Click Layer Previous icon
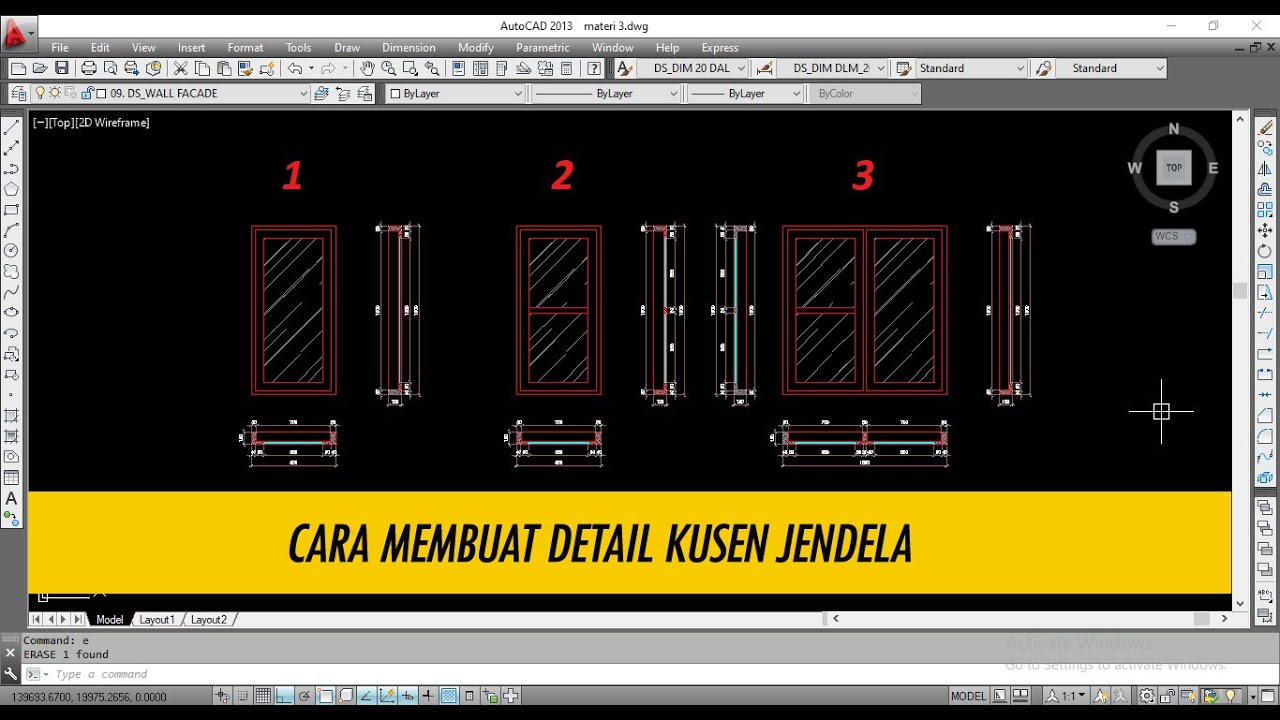1280x720 pixels. click(343, 93)
